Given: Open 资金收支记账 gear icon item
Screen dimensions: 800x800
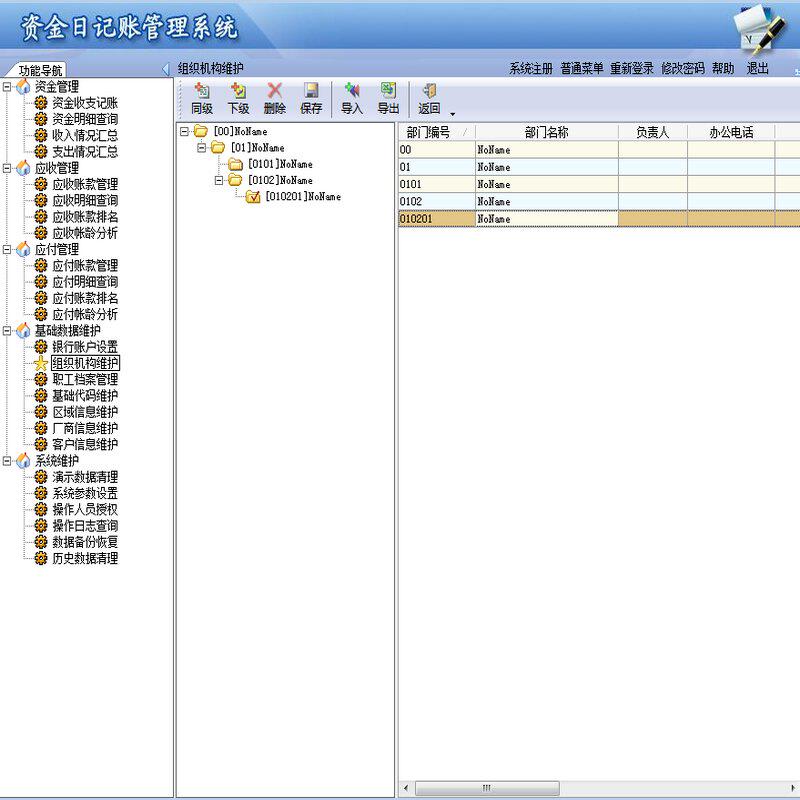Looking at the screenshot, I should pos(41,103).
